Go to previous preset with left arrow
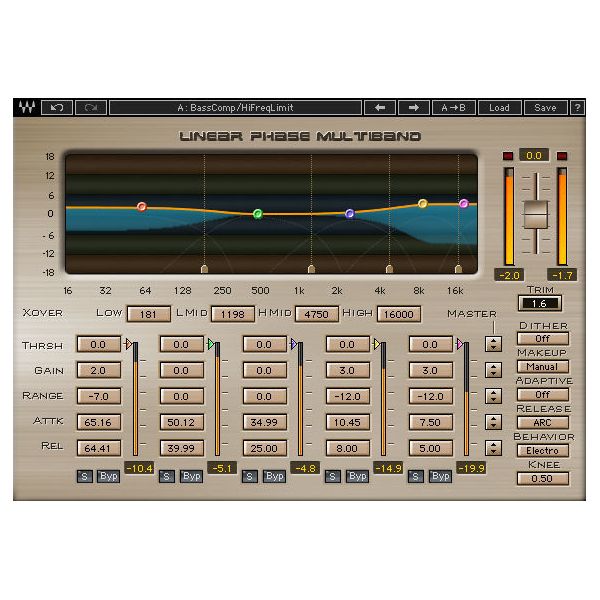The height and width of the screenshot is (600, 600). 380,108
